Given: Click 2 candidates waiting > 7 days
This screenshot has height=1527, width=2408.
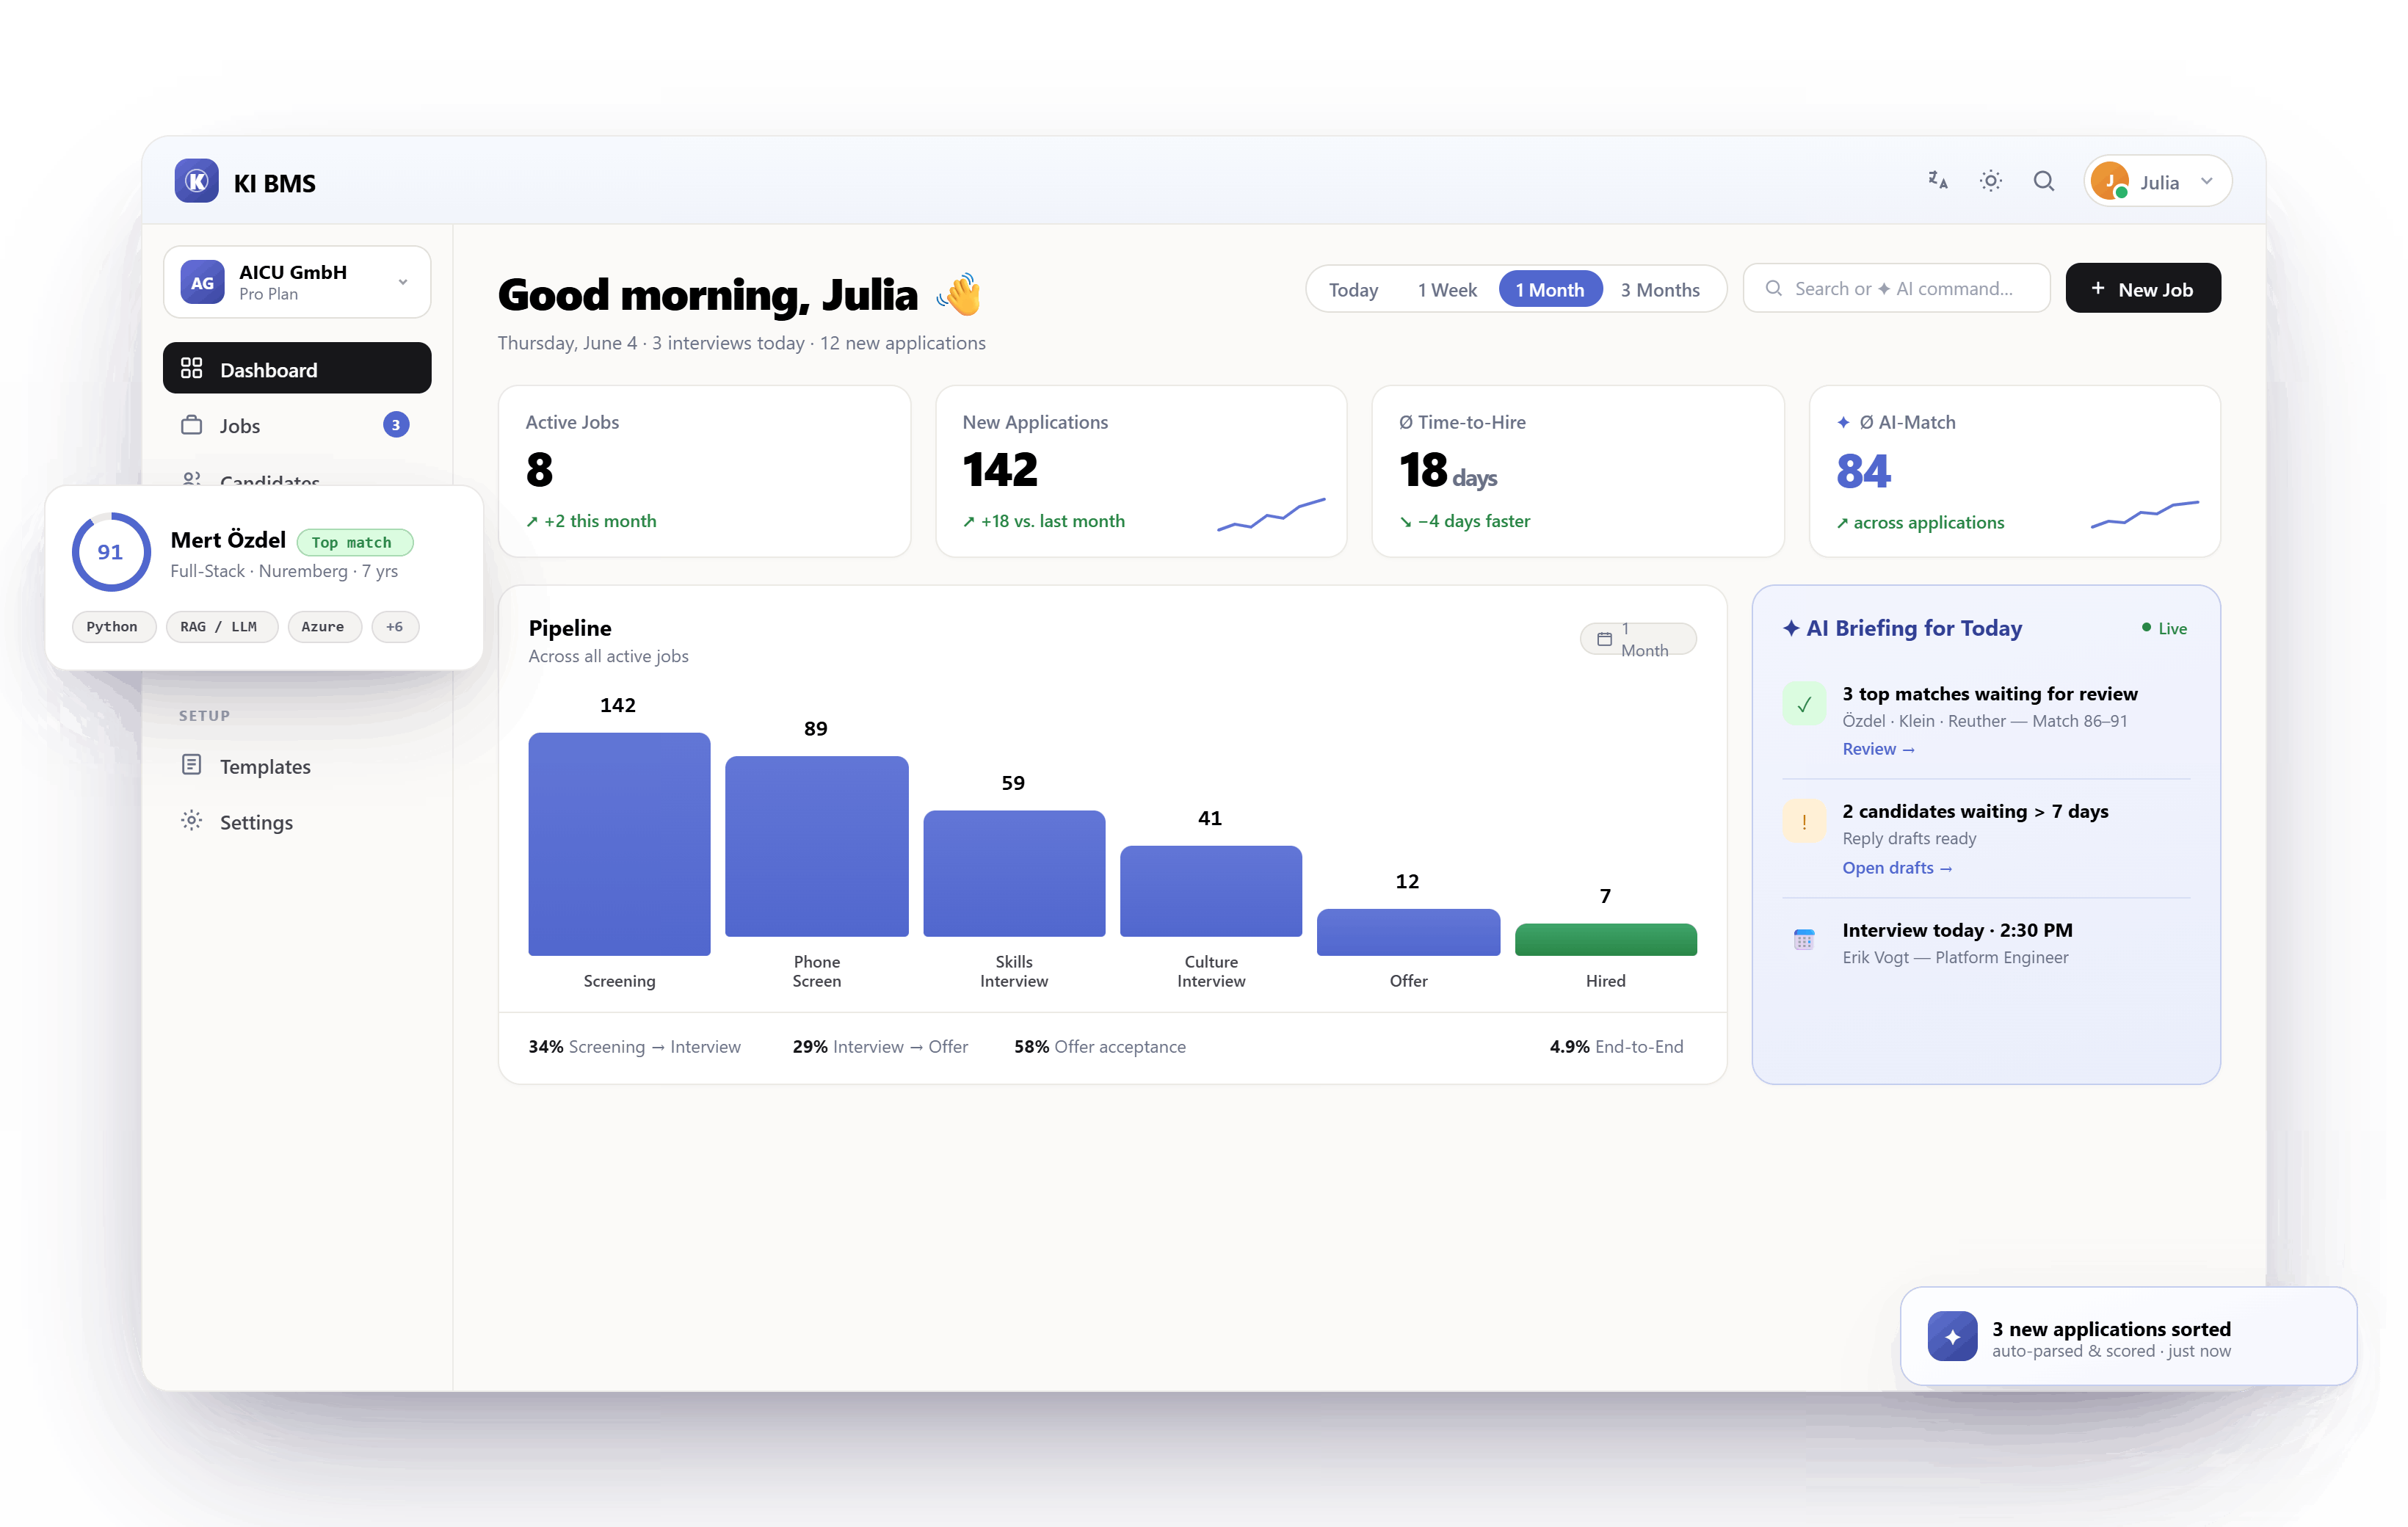Looking at the screenshot, I should pyautogui.click(x=1975, y=811).
